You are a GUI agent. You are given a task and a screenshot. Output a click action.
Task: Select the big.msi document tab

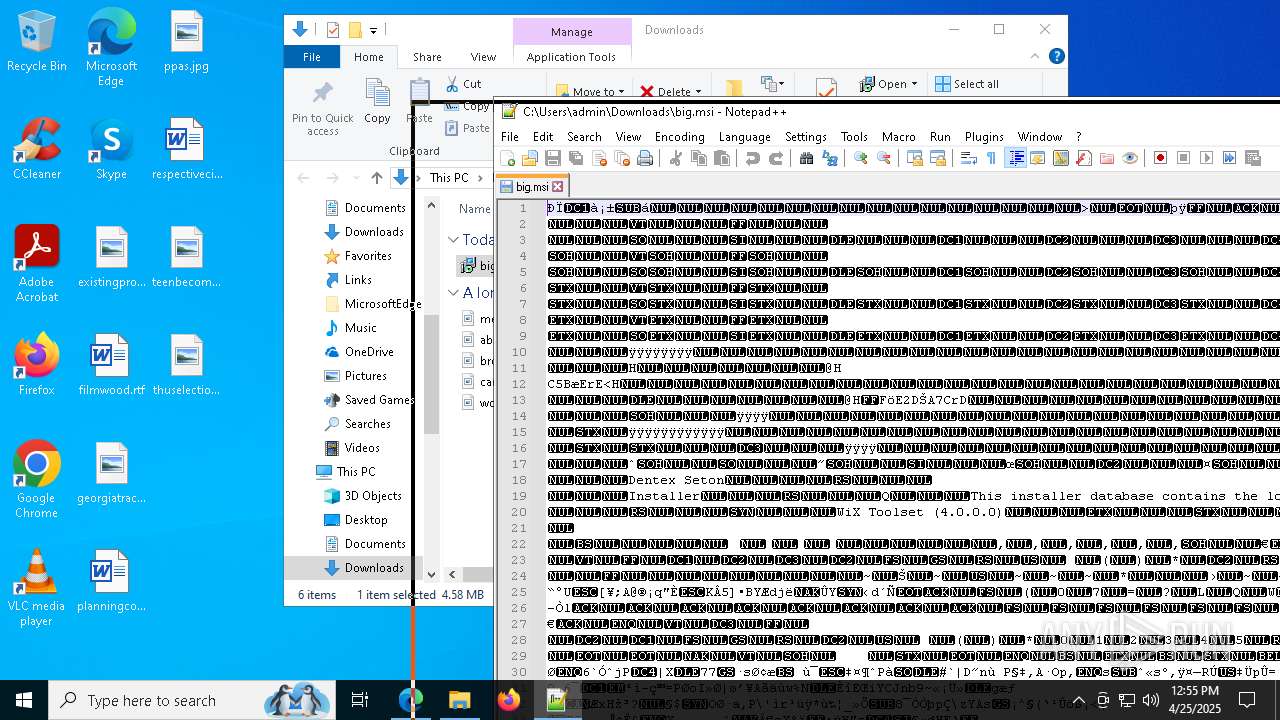pos(532,187)
